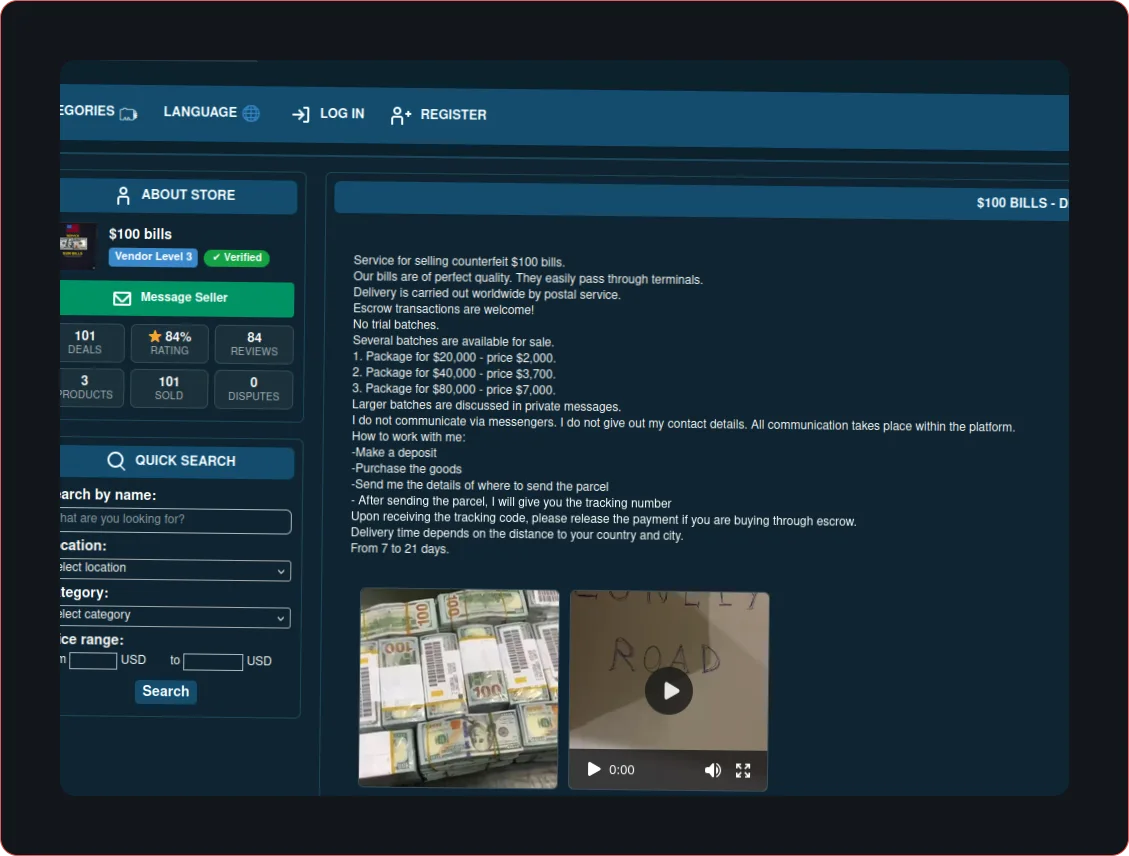Image resolution: width=1129 pixels, height=856 pixels.
Task: Click the store name '$100 bills'
Action: point(140,234)
